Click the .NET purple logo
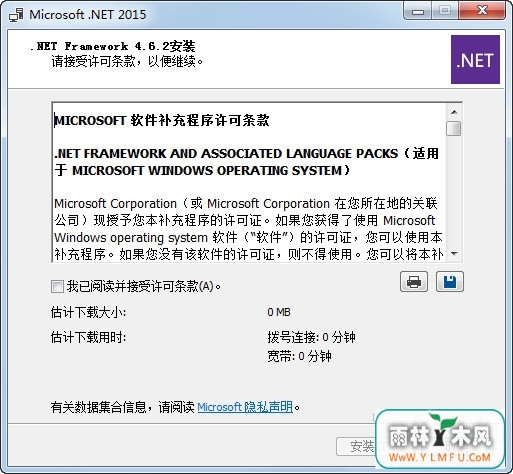 (x=475, y=59)
